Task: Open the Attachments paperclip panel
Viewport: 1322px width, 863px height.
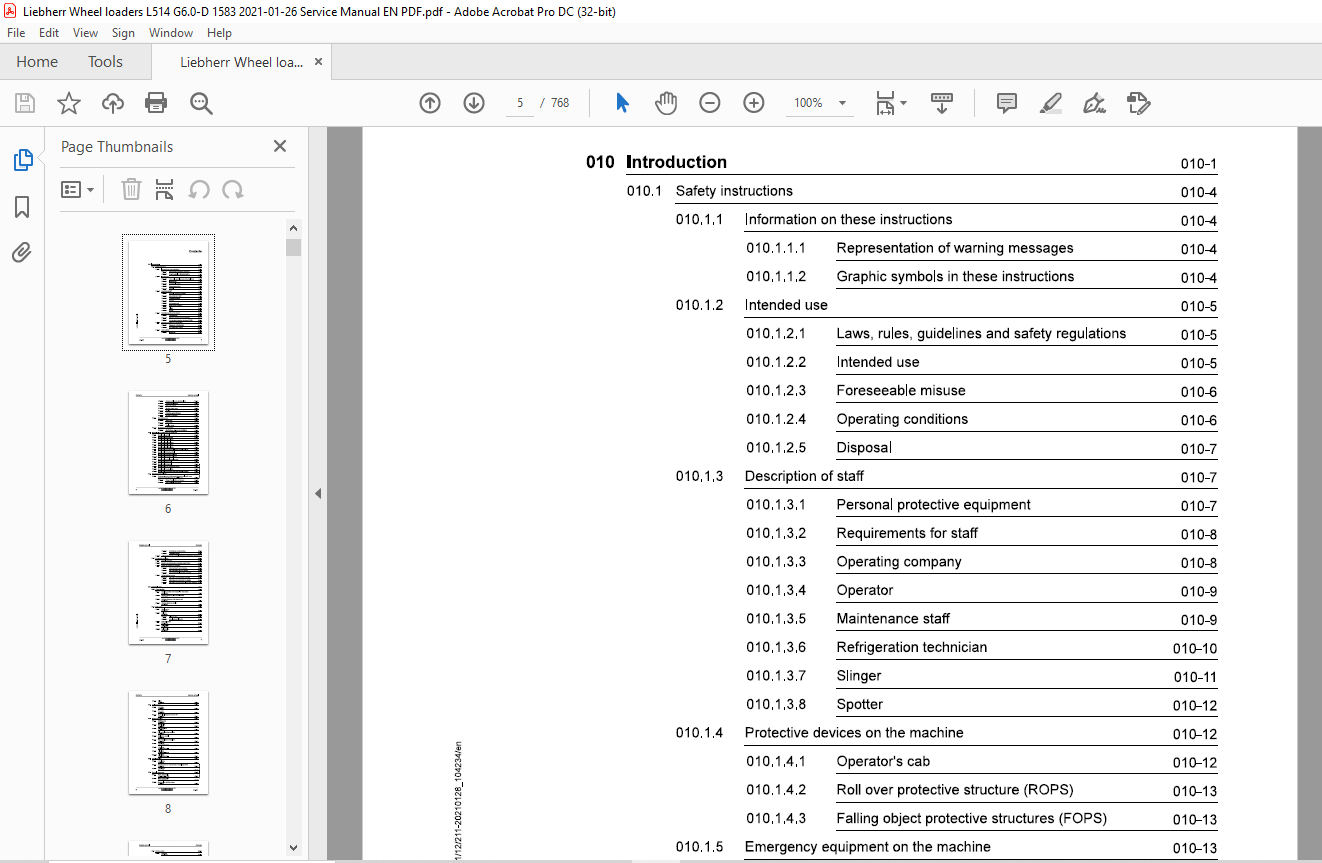Action: pyautogui.click(x=22, y=253)
